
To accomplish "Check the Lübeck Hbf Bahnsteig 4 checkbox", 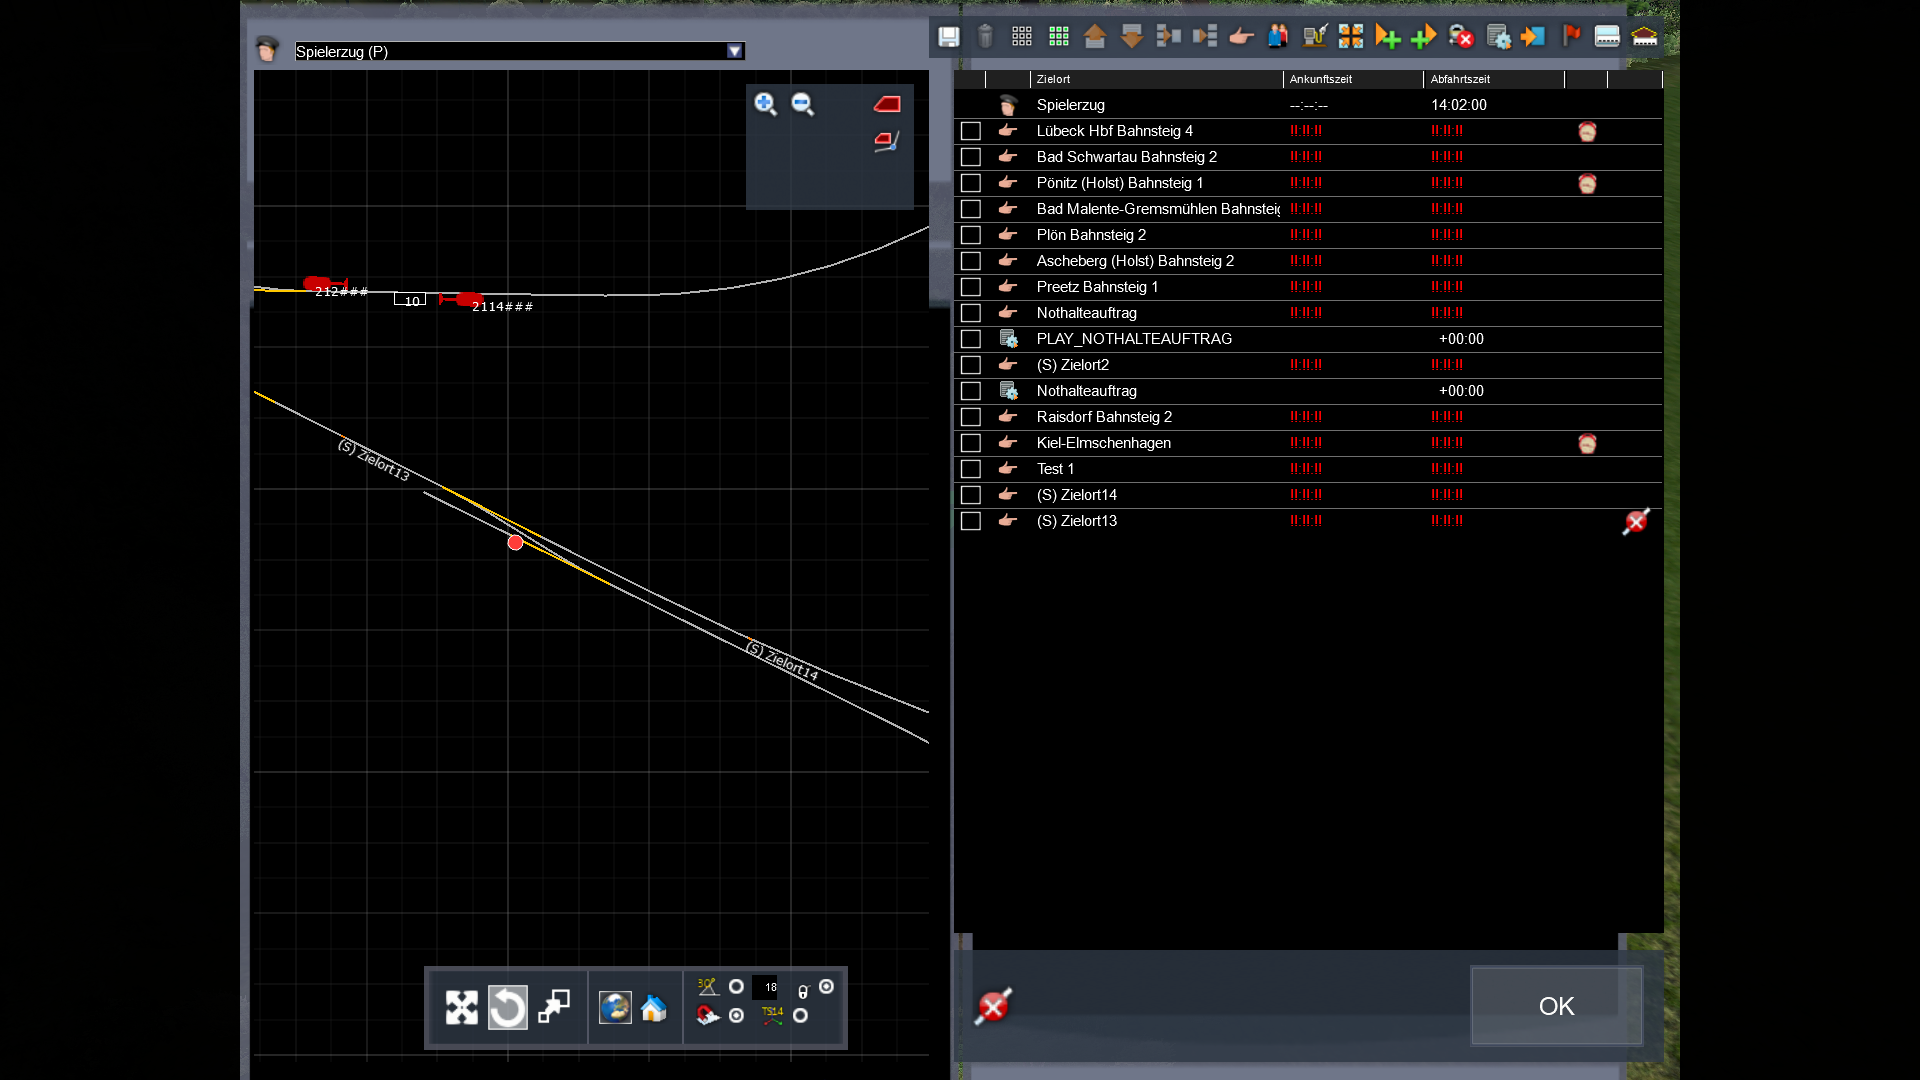I will tap(970, 131).
